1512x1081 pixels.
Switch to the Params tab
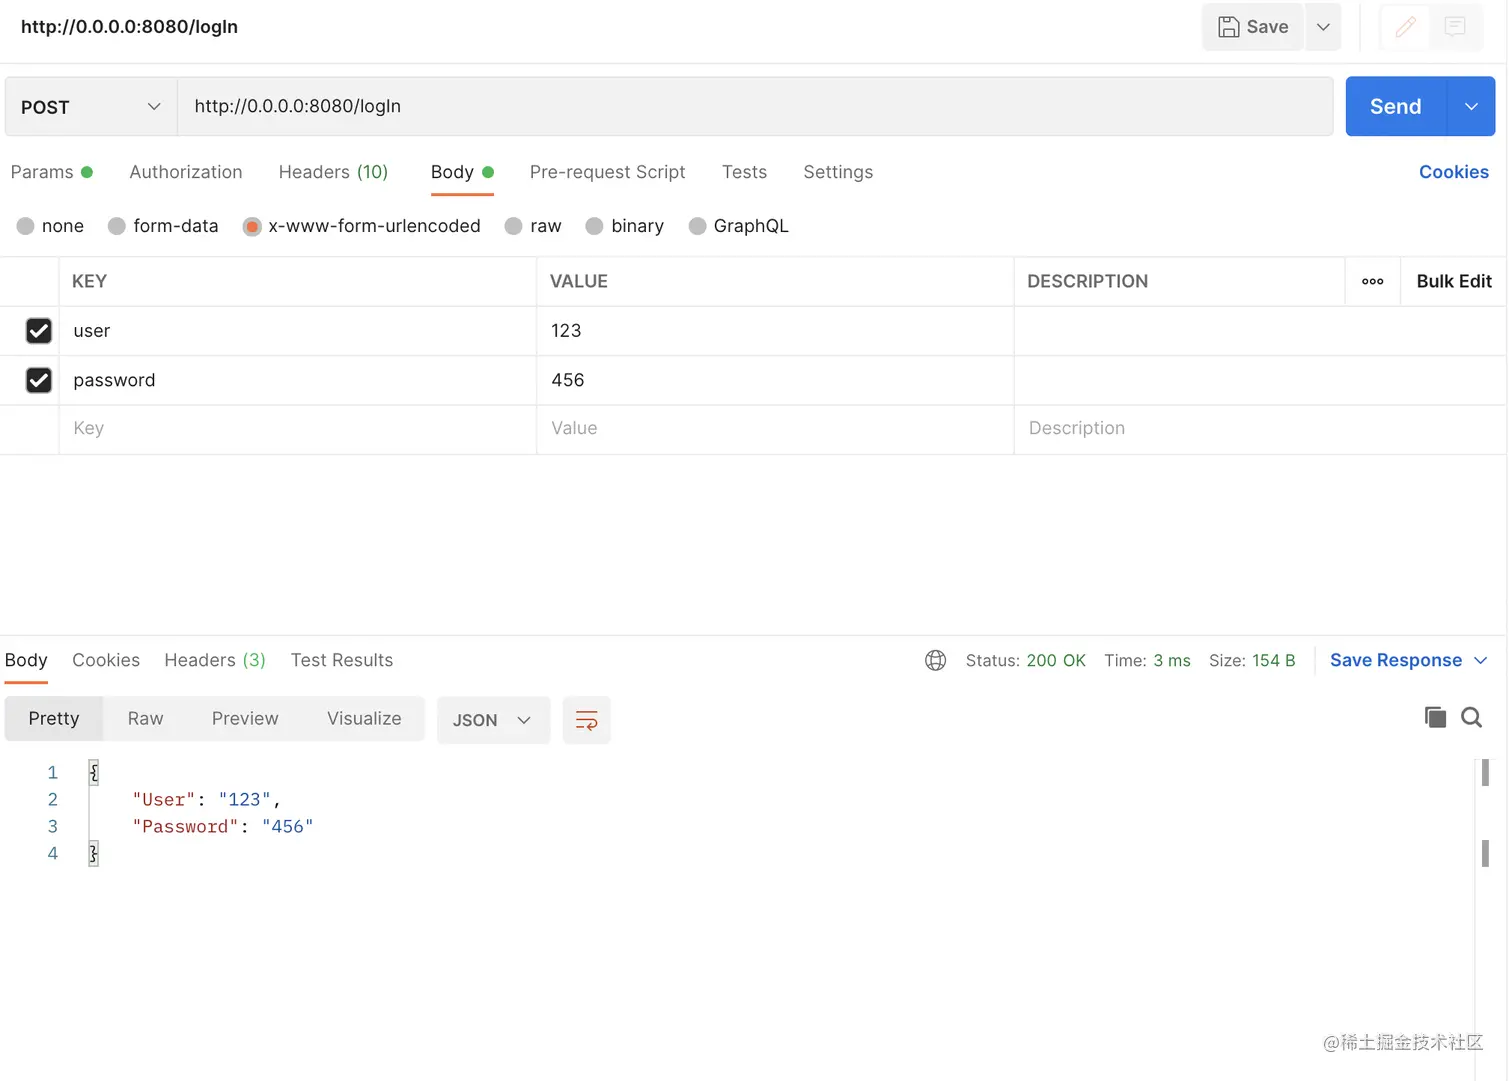click(51, 172)
